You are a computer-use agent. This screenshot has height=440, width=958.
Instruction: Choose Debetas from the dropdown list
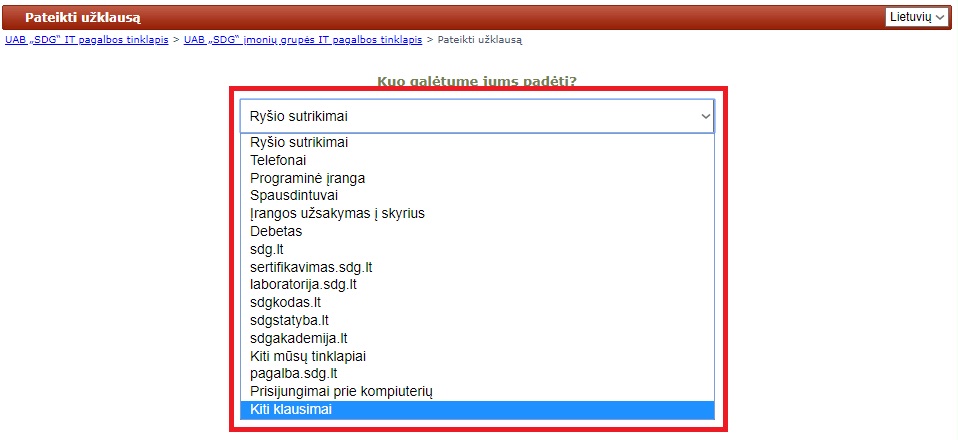click(276, 231)
